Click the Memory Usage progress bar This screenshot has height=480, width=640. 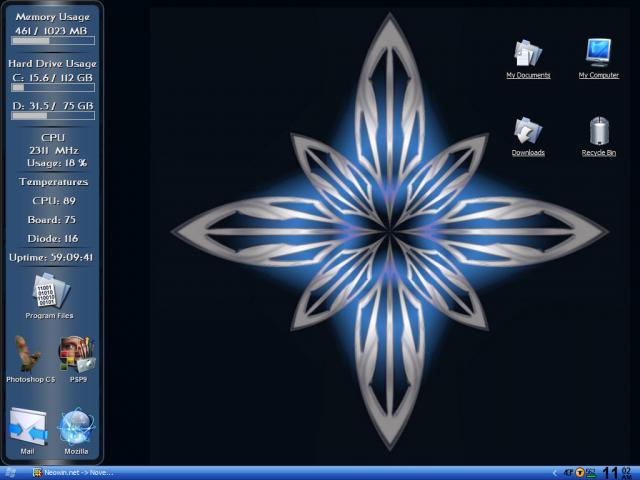[53, 41]
